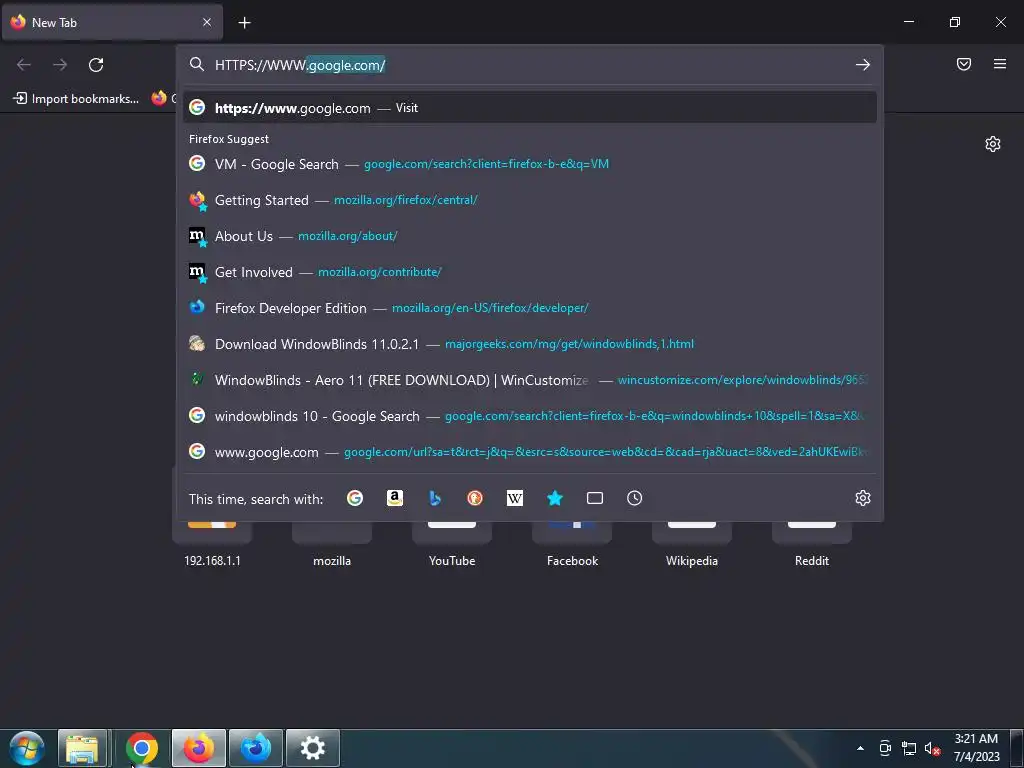Screen dimensions: 1024x768
Task: Open windowblinds 10 - Google Search suggestion
Action: pos(530,416)
